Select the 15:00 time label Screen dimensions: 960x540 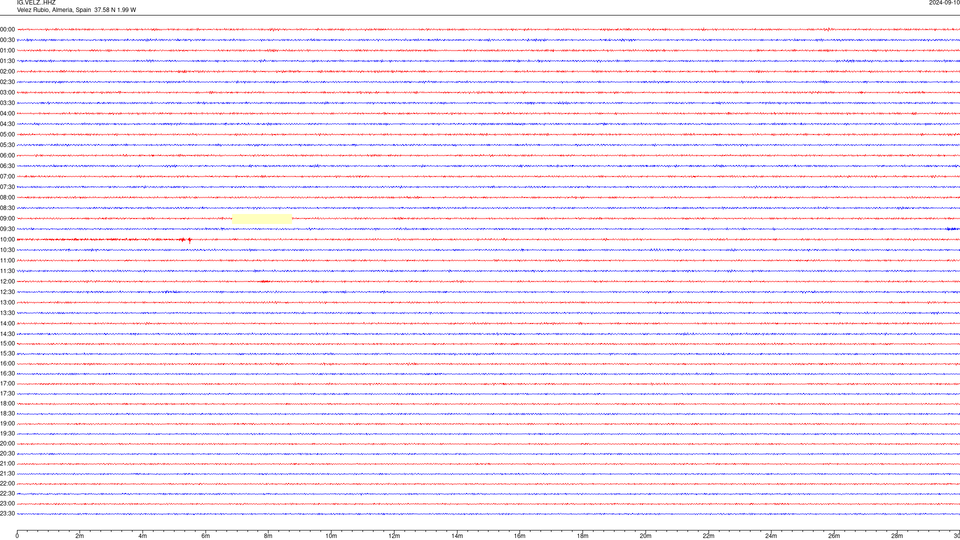point(7,344)
